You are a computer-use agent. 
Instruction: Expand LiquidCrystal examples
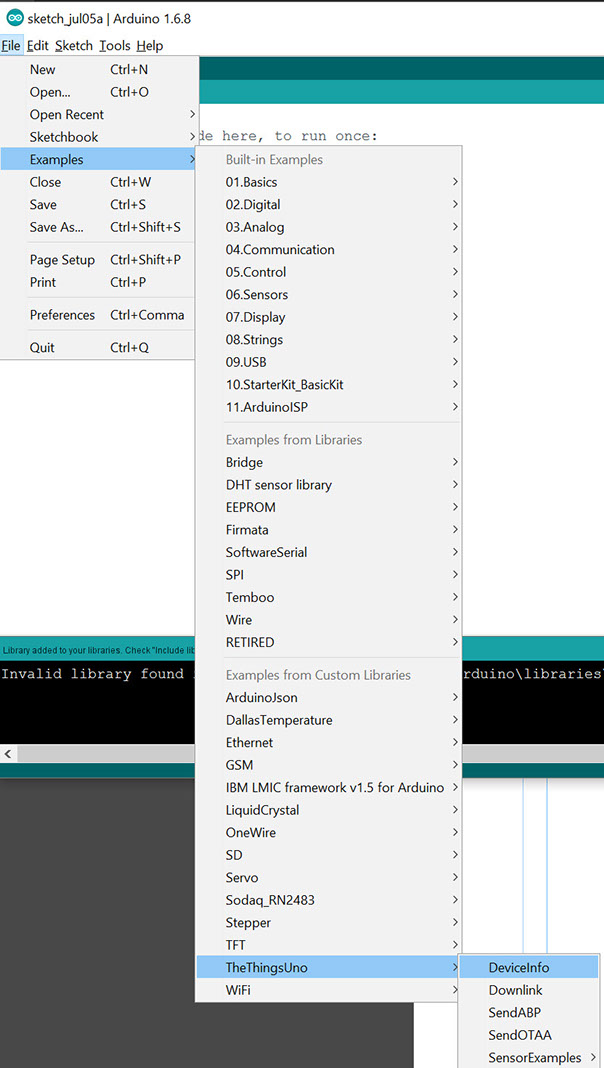329,809
